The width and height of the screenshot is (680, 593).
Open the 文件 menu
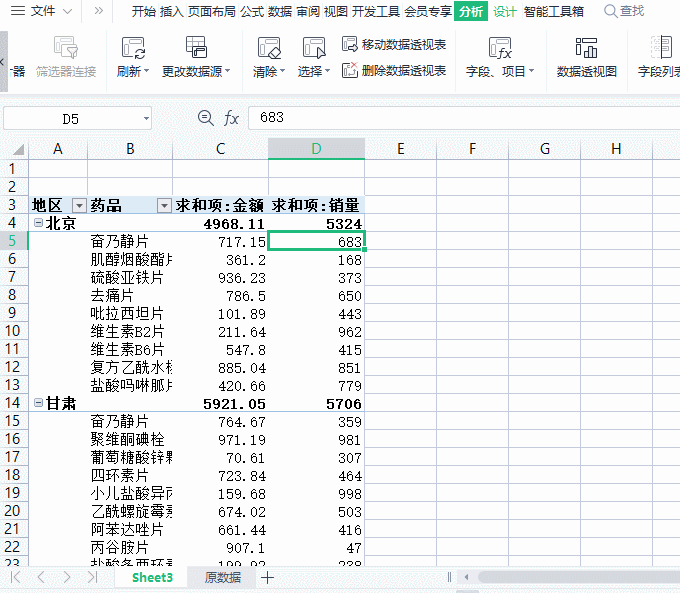coord(42,11)
